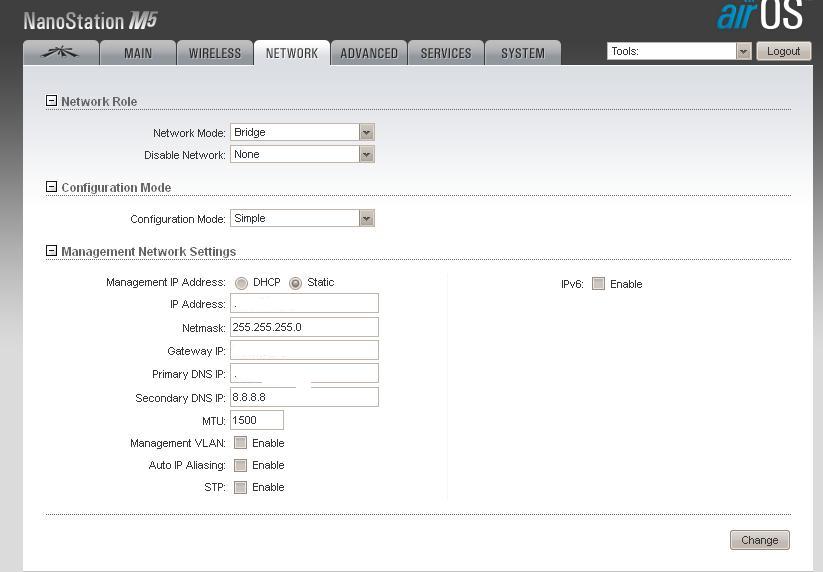Open the Disable Network dropdown
The width and height of the screenshot is (823, 572).
coord(302,154)
